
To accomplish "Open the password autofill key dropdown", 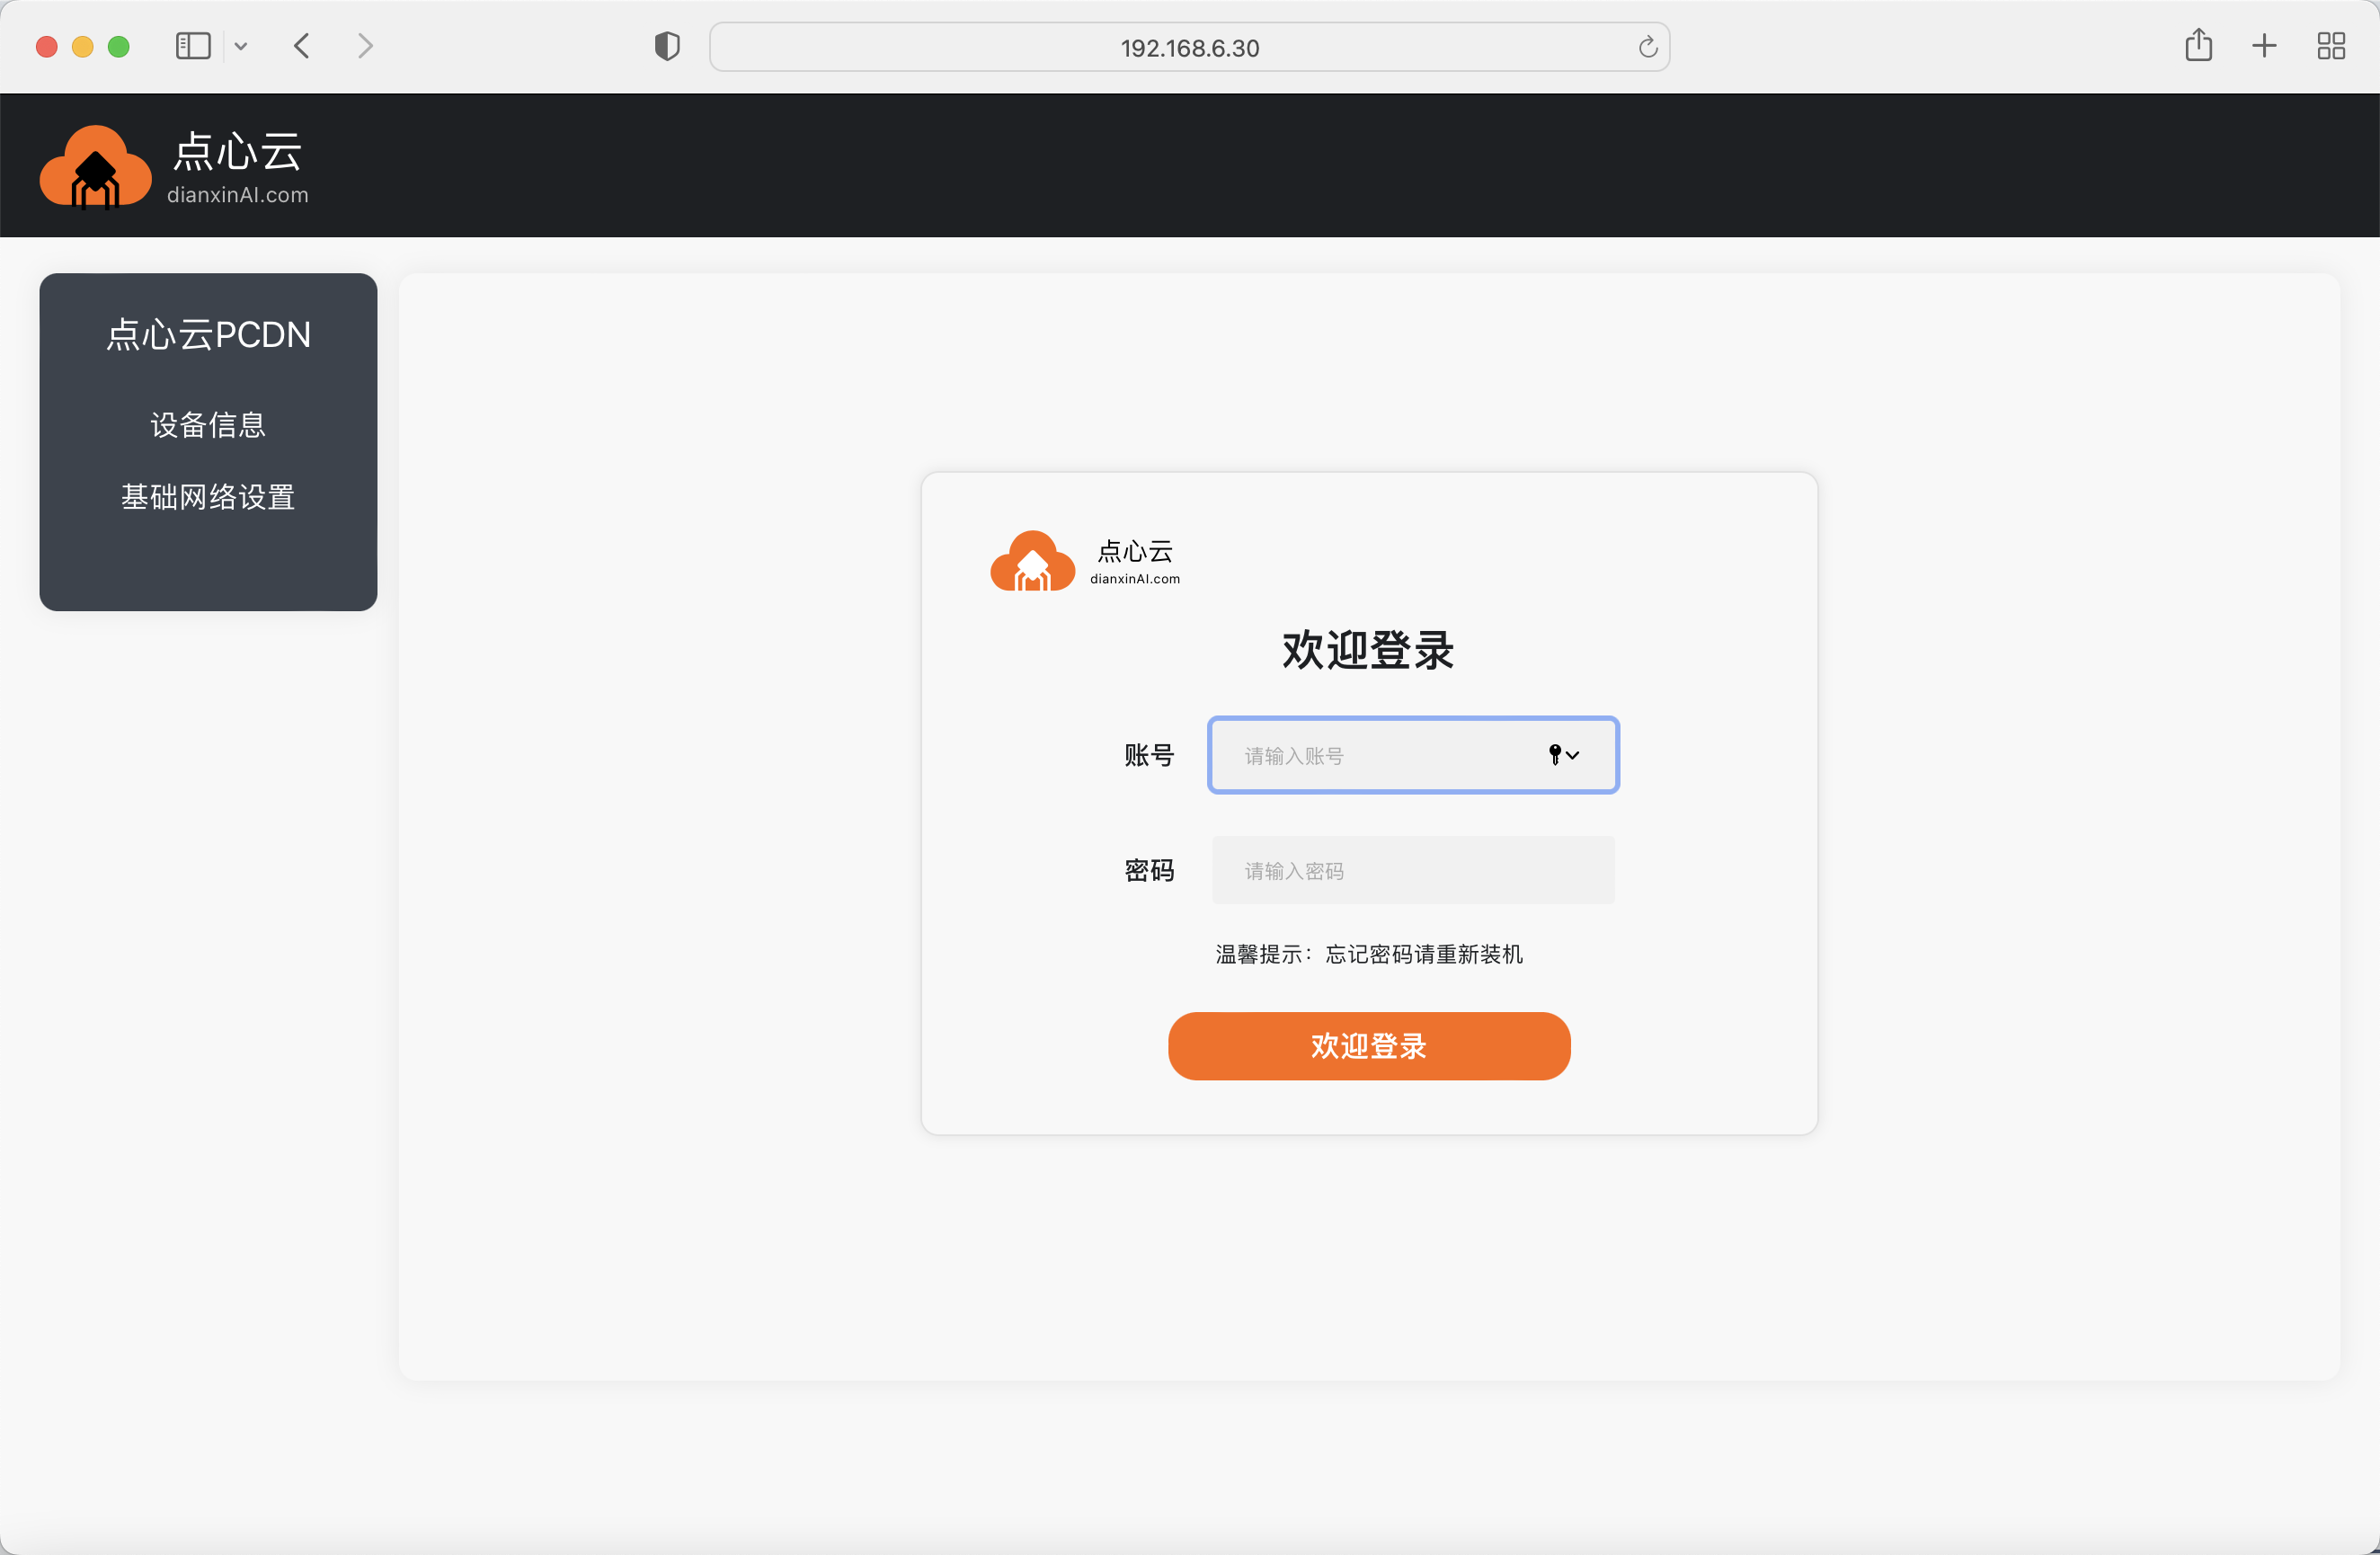I will tap(1564, 755).
